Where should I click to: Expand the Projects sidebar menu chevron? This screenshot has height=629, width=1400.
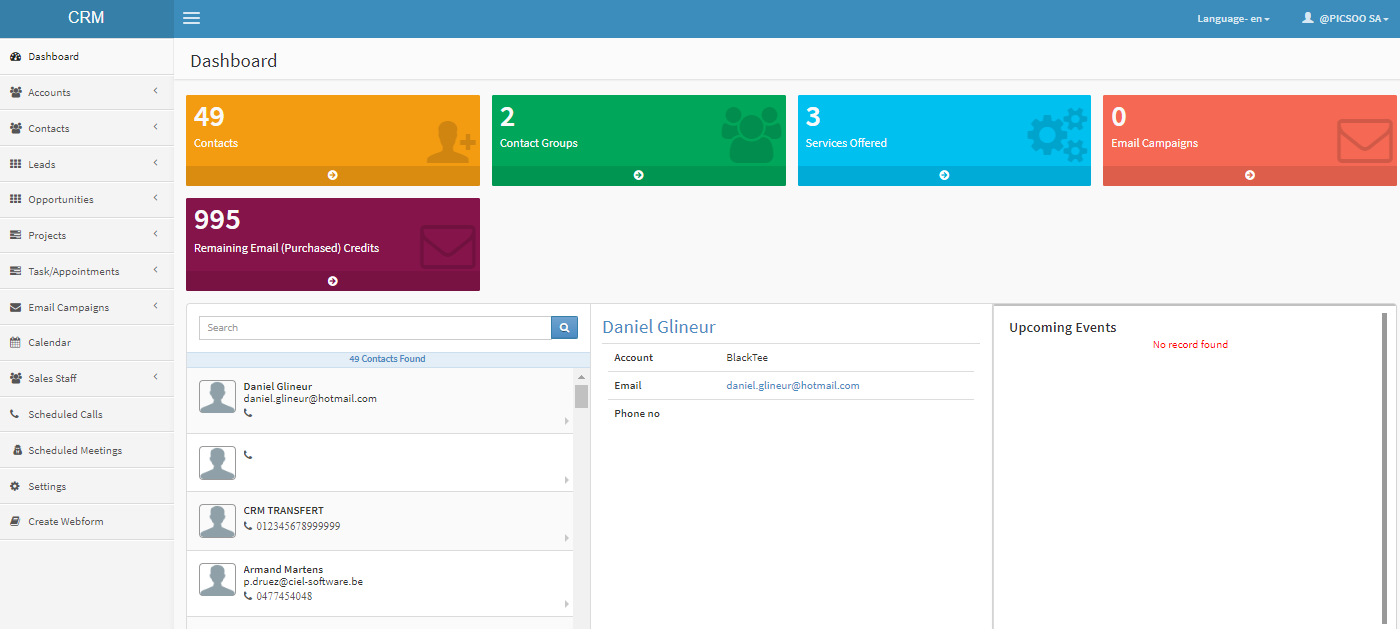pos(156,234)
